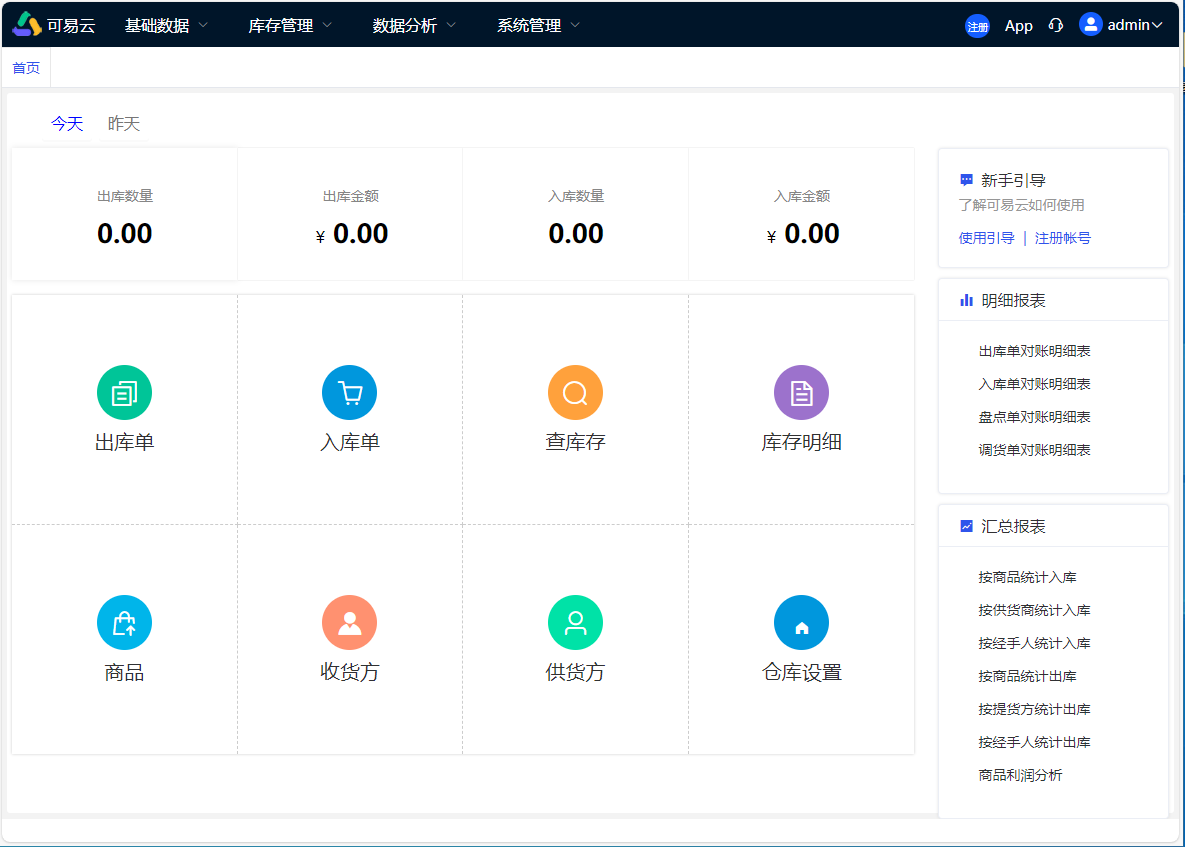Select the 首页 tab
Screen dimensions: 1185x847
tap(26, 67)
